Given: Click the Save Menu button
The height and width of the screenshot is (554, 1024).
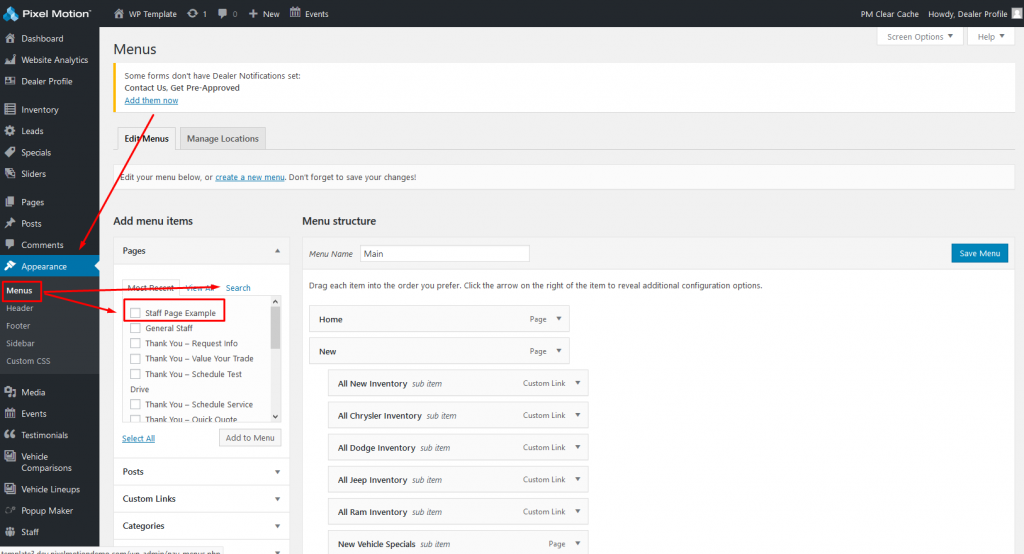Looking at the screenshot, I should [980, 253].
